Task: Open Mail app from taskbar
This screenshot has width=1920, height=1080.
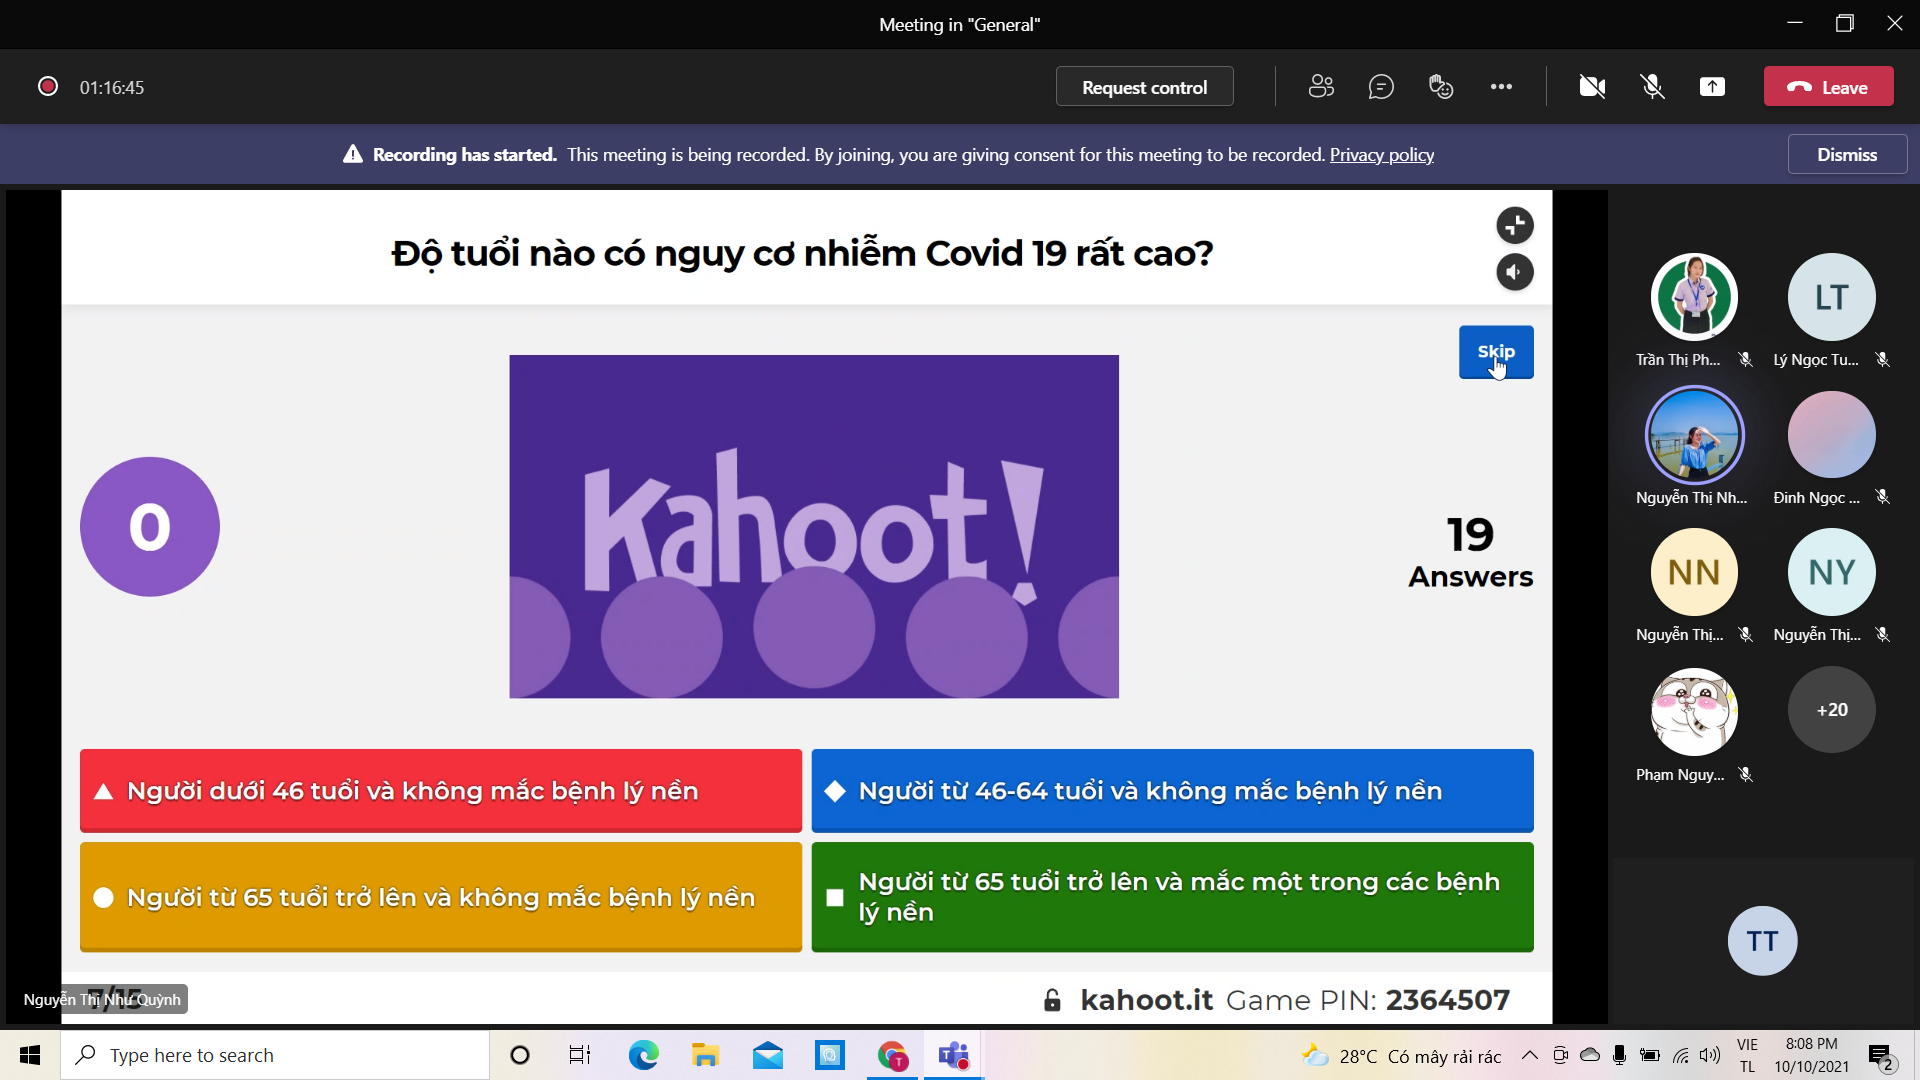Action: coord(768,1055)
